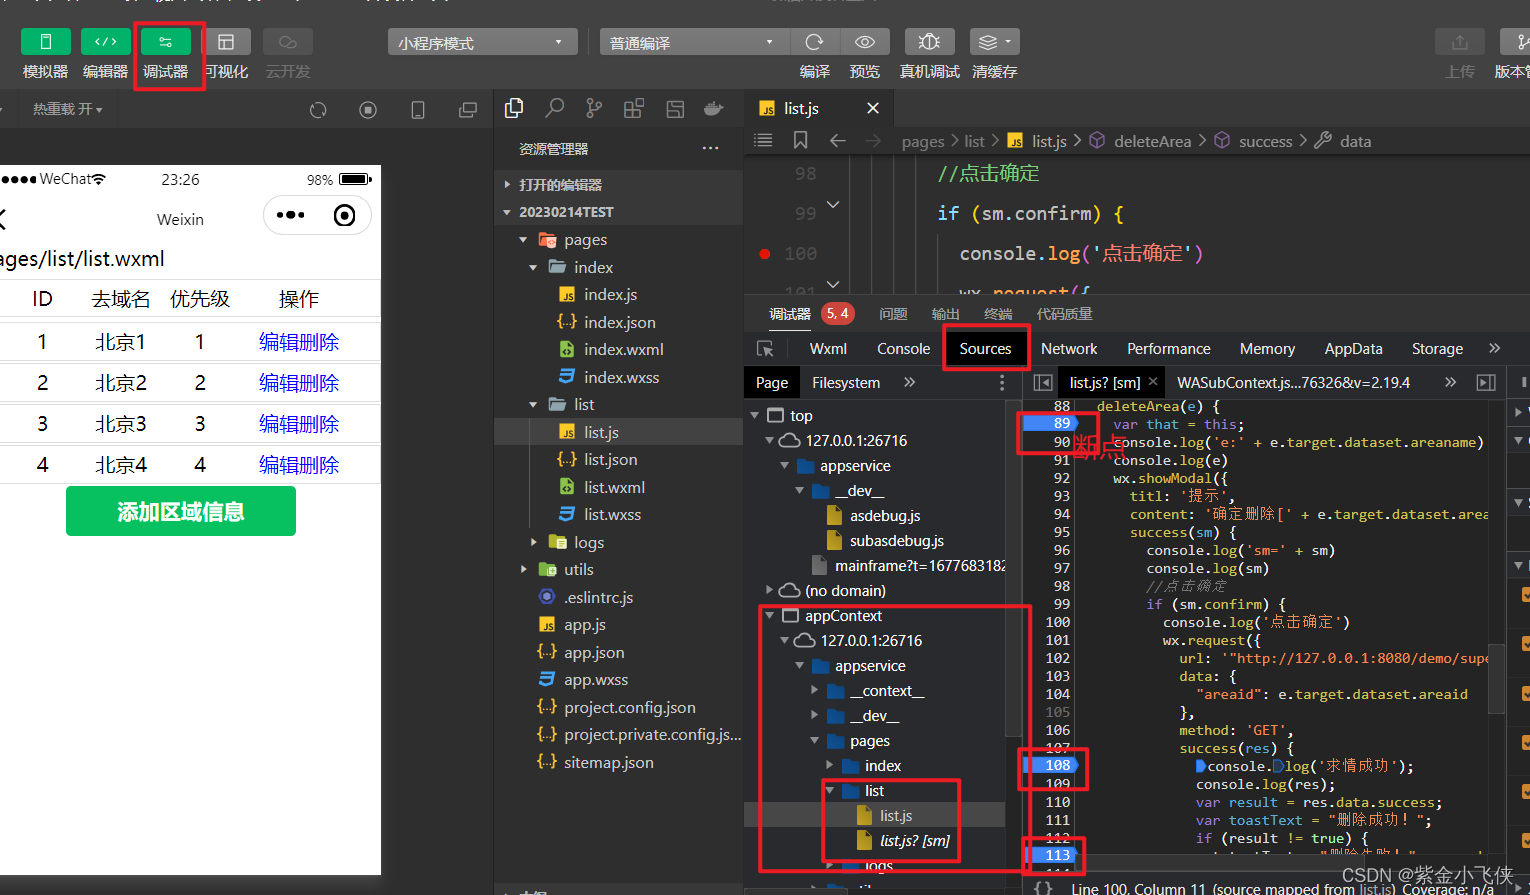Screen dimensions: 1530x895
Task: Click the inspect element picker icon
Action: [x=766, y=349]
